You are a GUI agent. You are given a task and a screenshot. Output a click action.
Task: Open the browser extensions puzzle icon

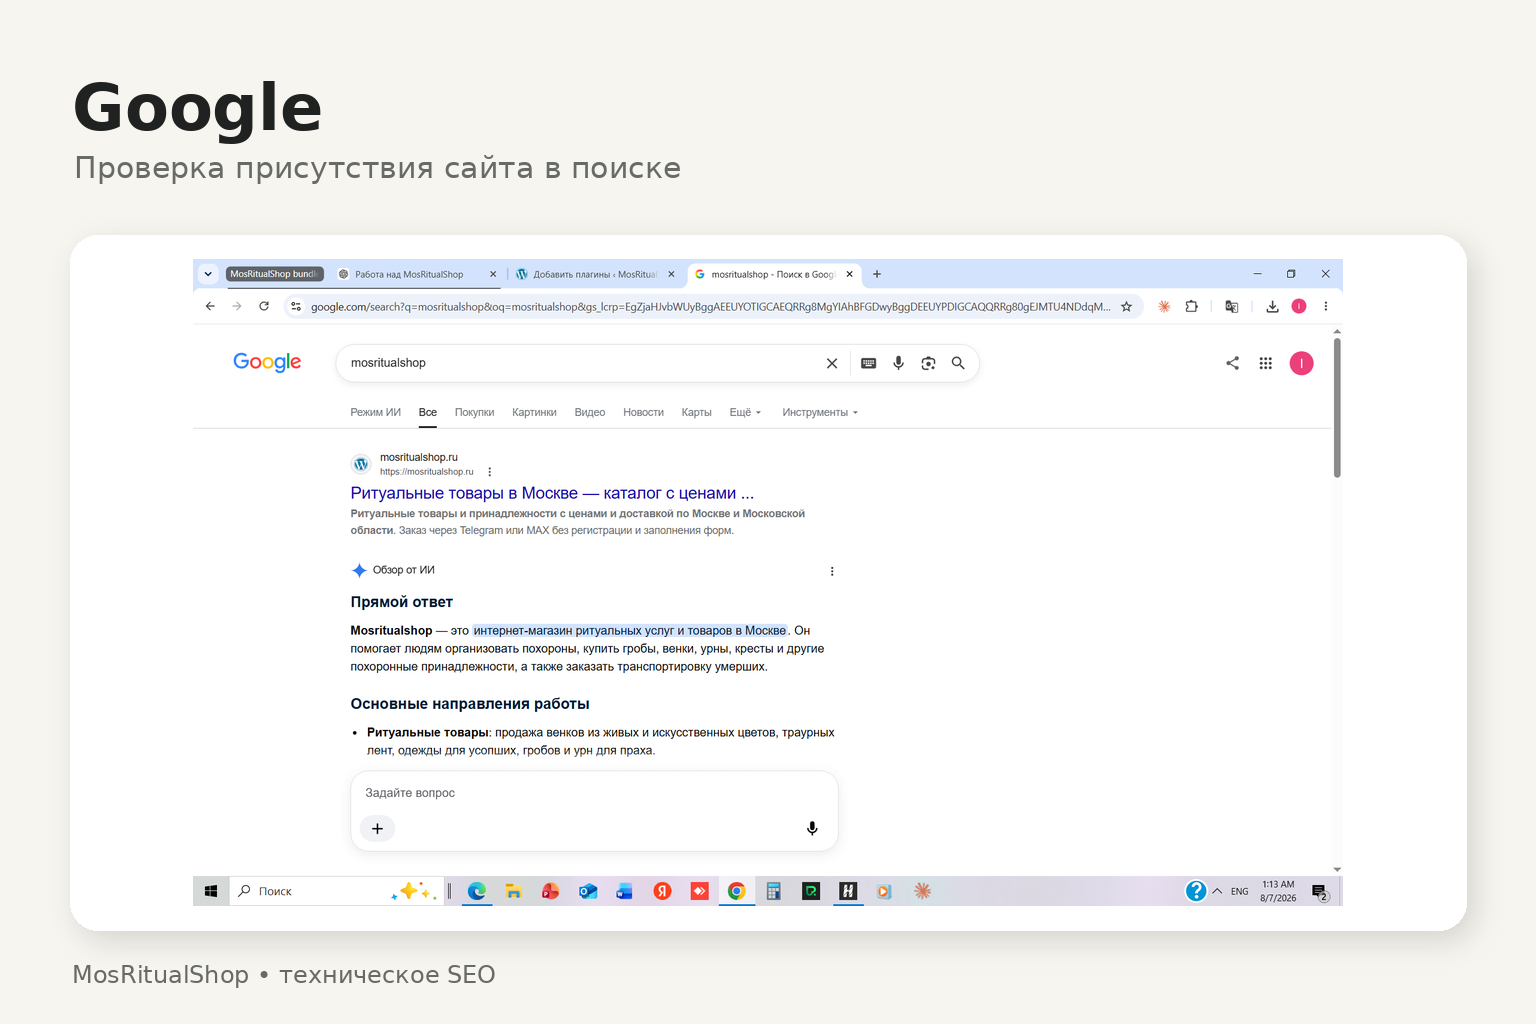1191,307
